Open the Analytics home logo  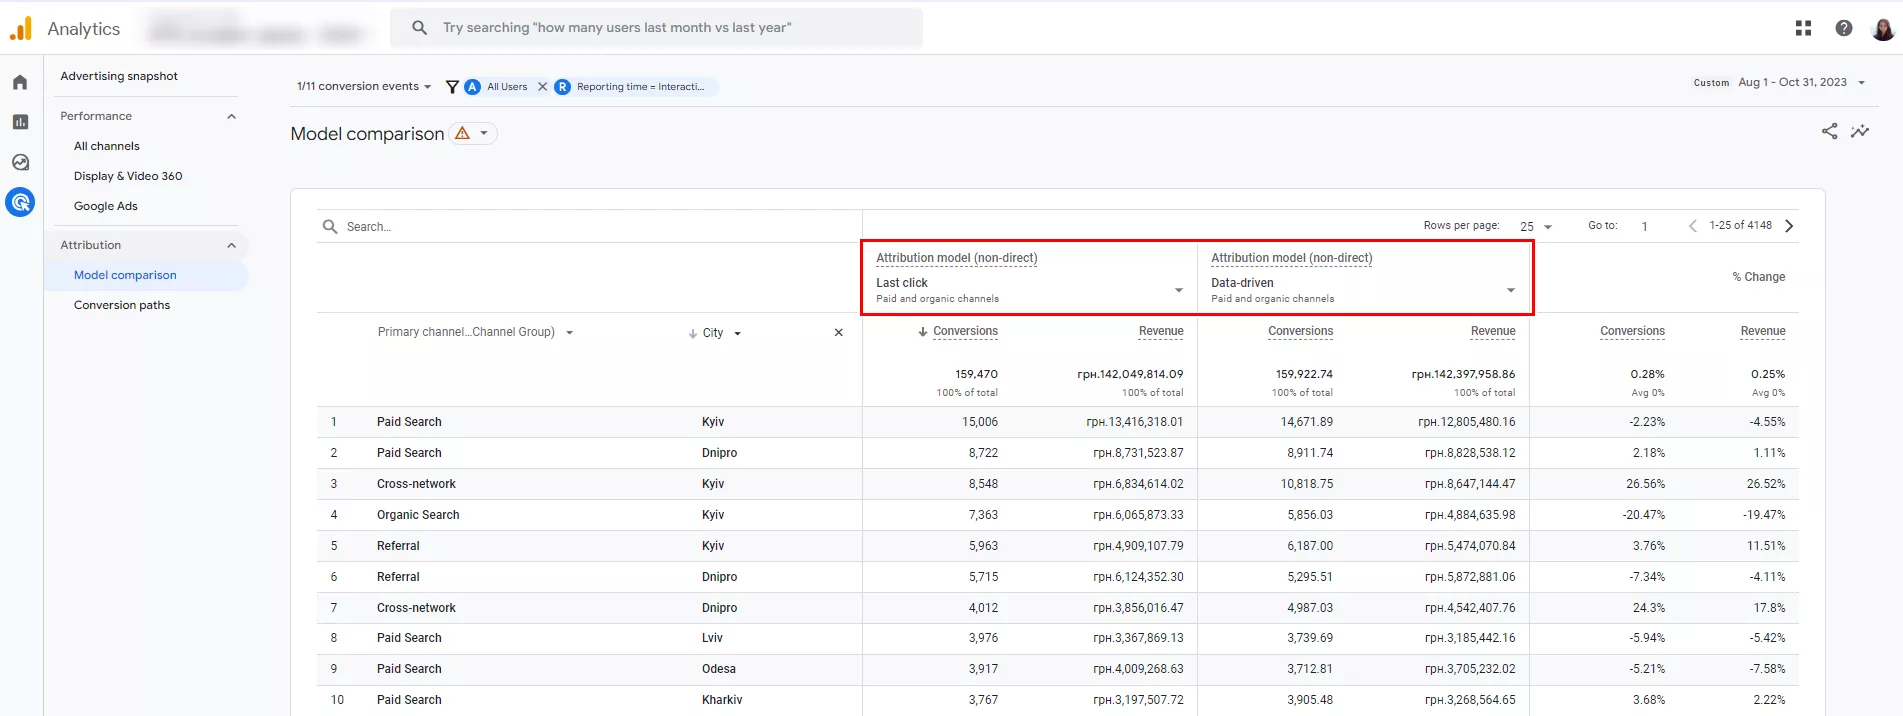21,28
